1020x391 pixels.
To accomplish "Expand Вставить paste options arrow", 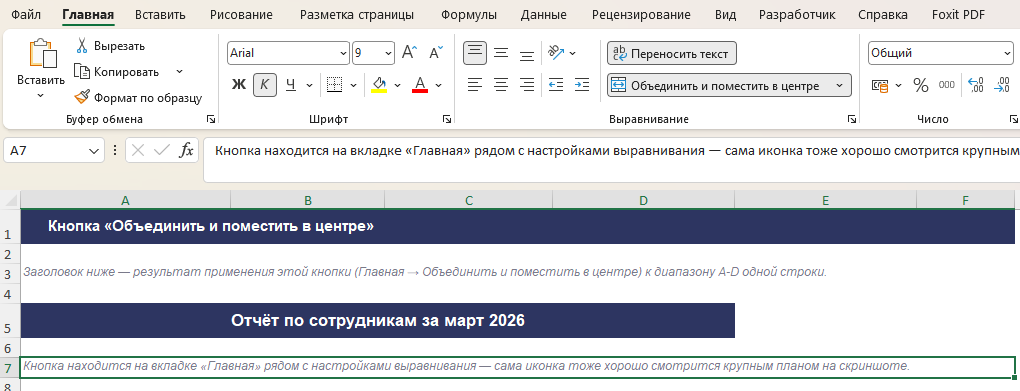I will click(x=40, y=96).
